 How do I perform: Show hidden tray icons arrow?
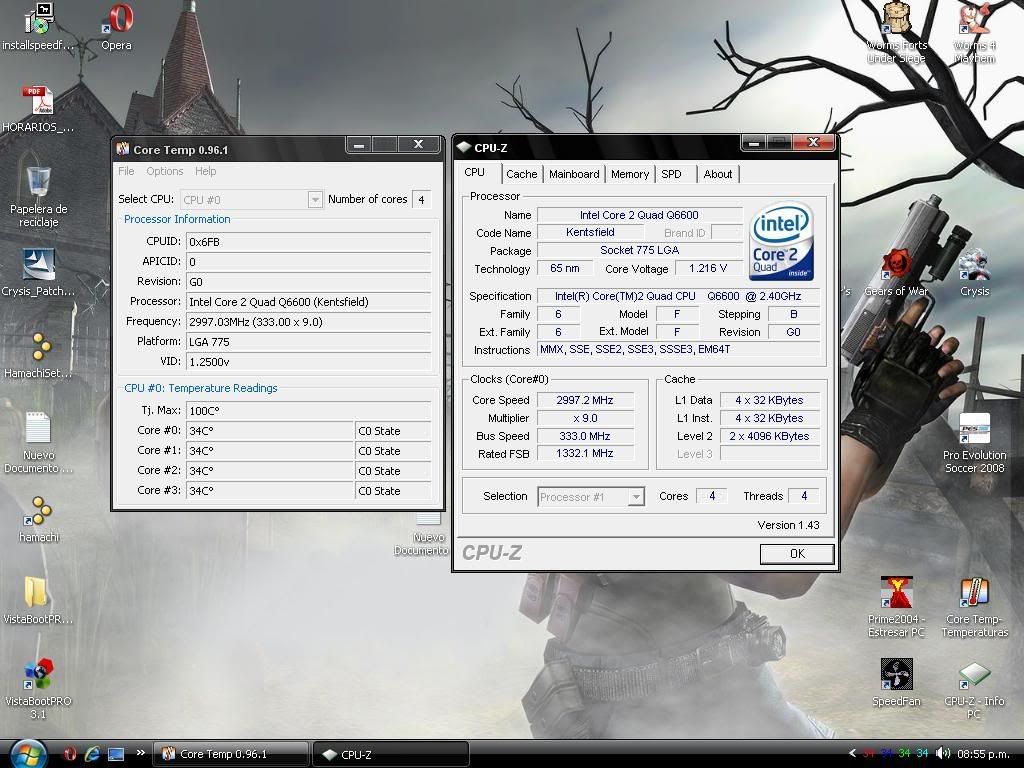(x=852, y=754)
